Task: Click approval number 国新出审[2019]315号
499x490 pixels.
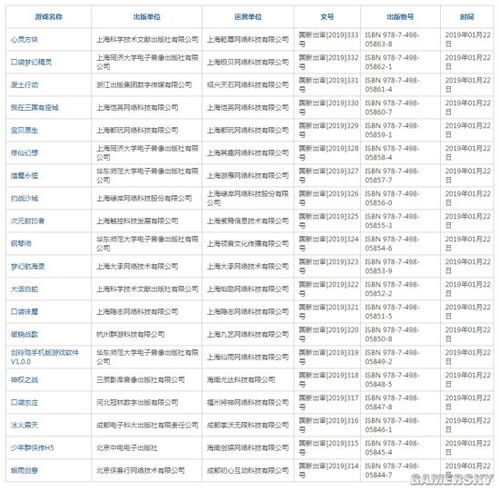Action: click(329, 448)
